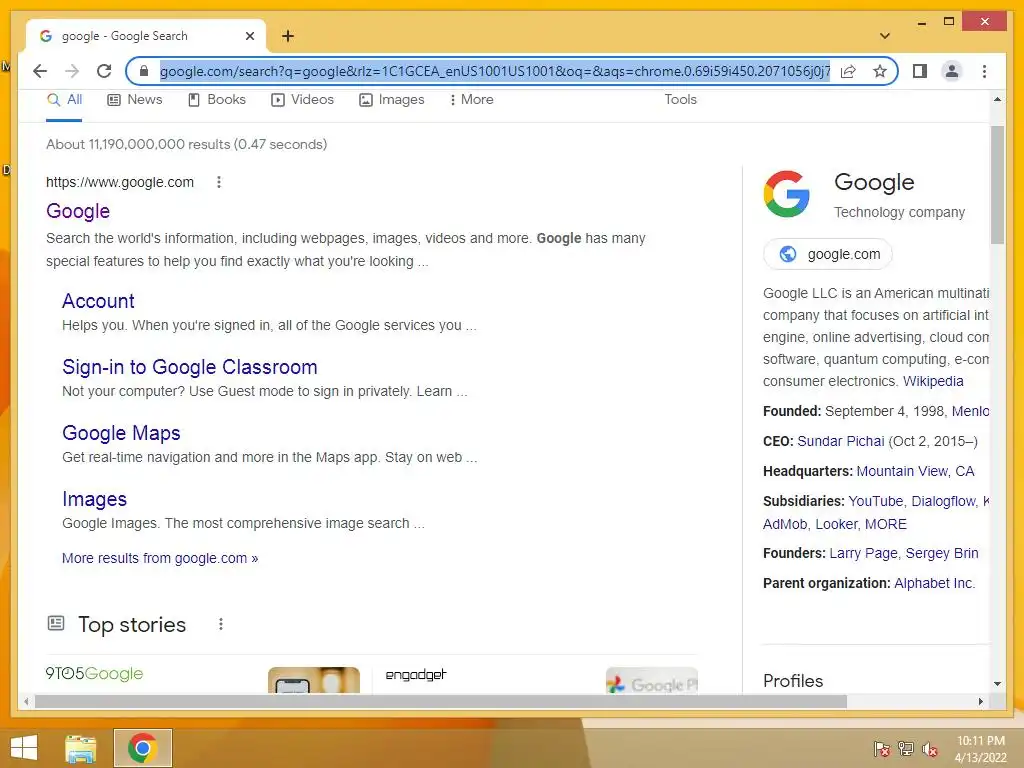Open the Larry Page founder link
The width and height of the screenshot is (1024, 768).
coord(863,554)
